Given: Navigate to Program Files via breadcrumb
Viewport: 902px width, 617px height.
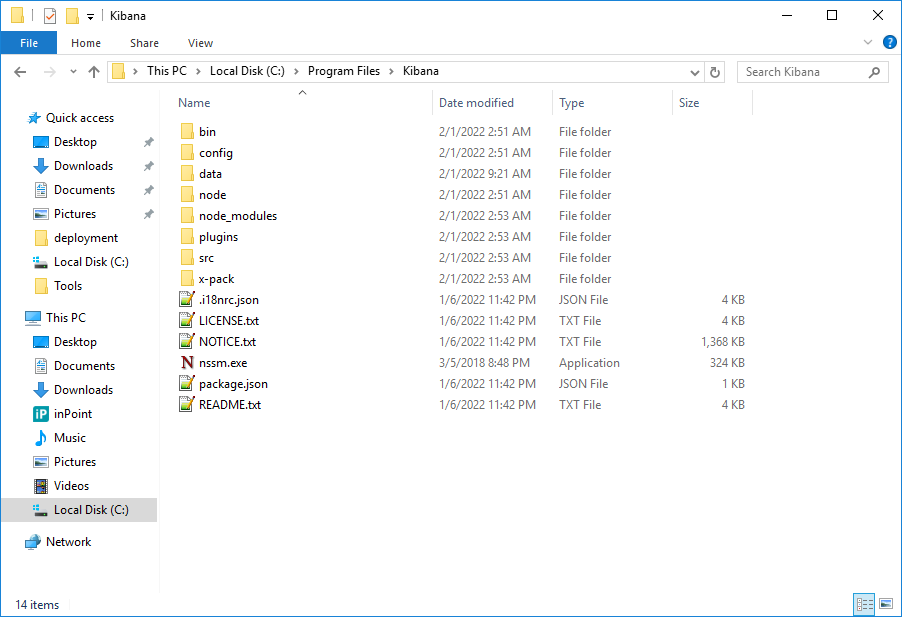Looking at the screenshot, I should click(x=344, y=71).
